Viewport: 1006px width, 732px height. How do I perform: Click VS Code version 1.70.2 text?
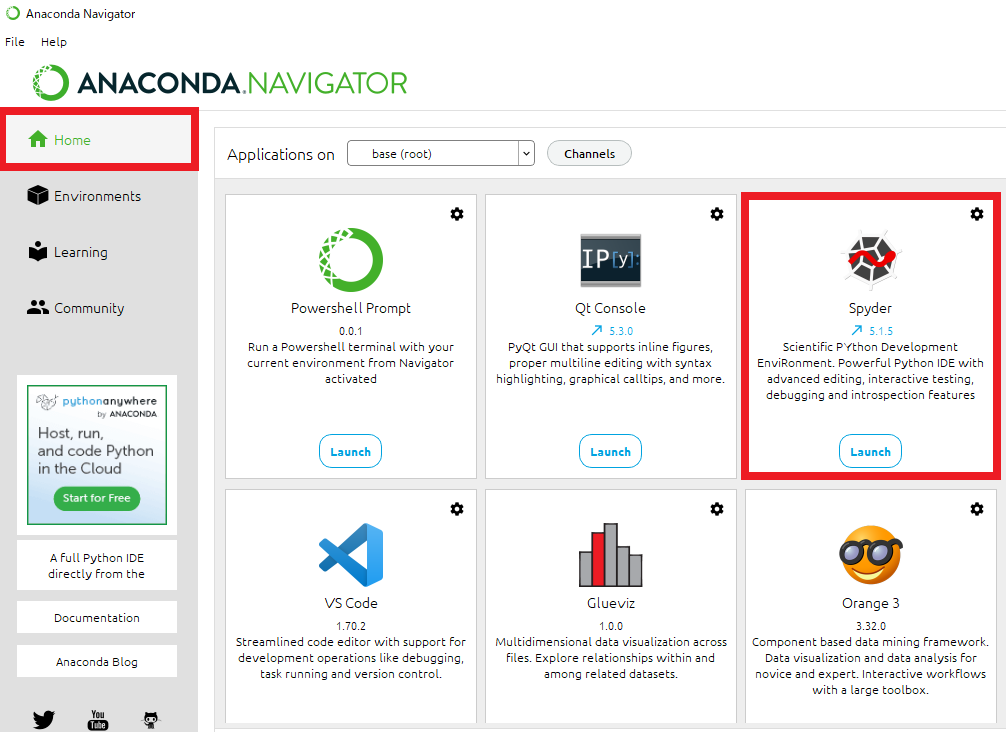point(351,626)
